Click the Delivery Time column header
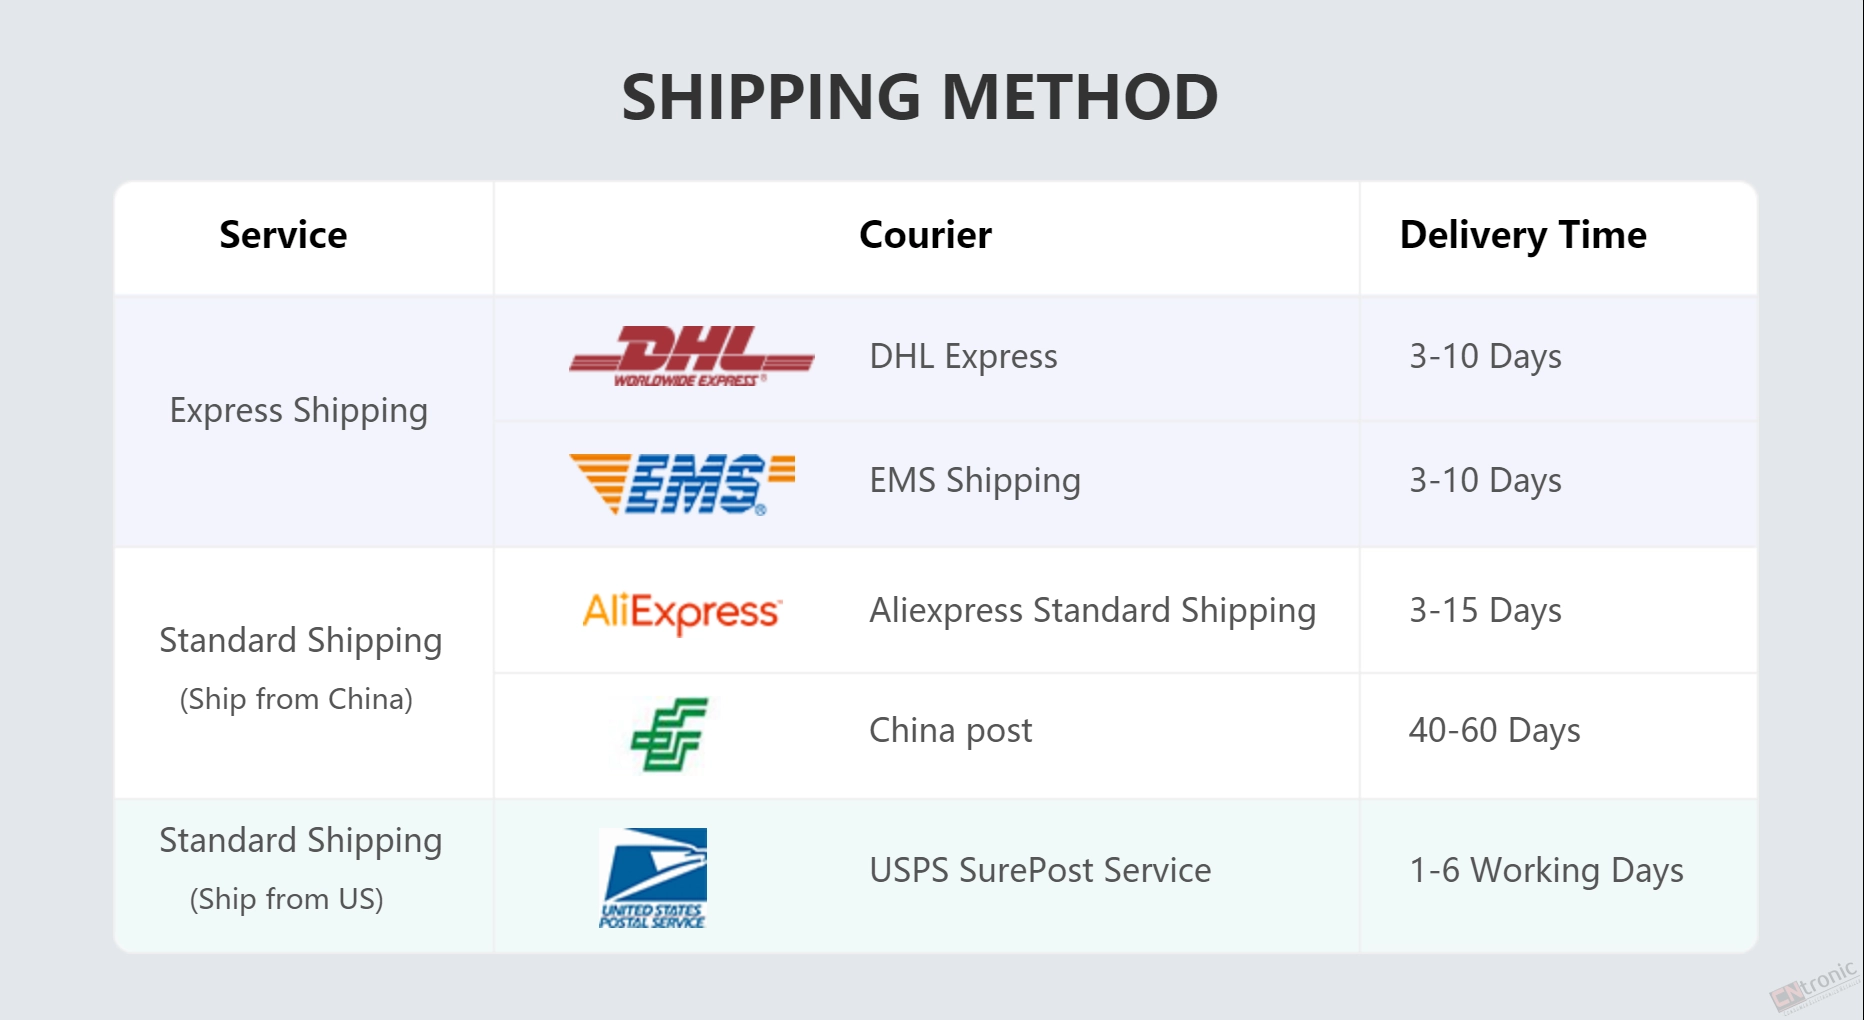 coord(1523,236)
